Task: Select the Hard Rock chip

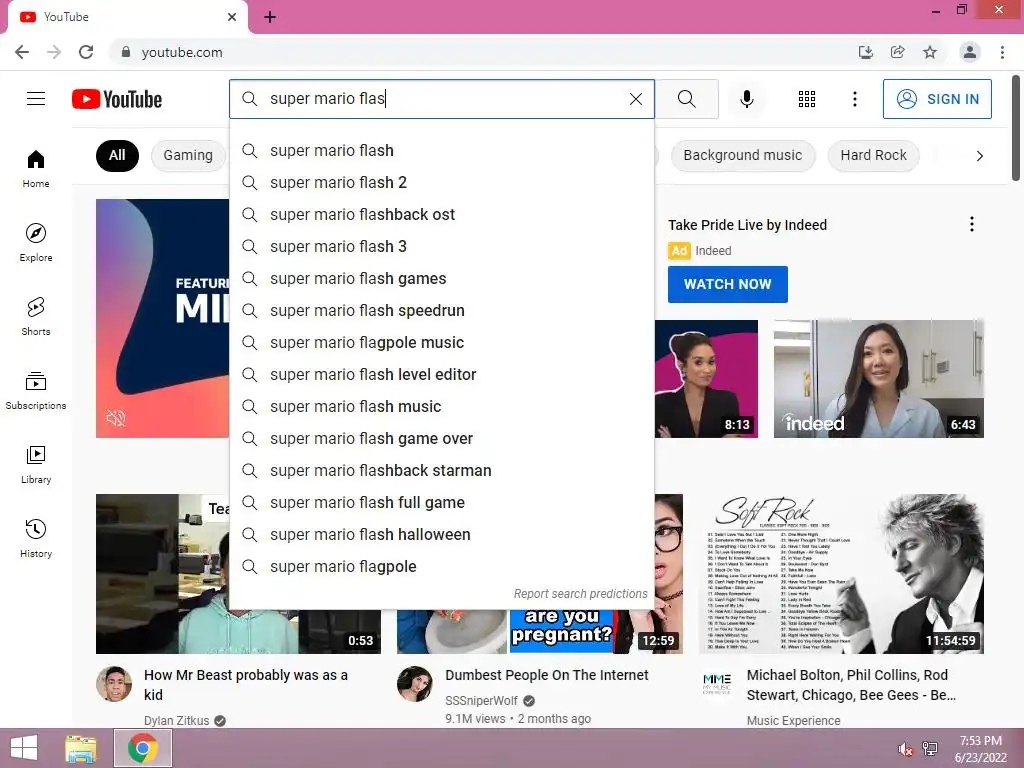Action: click(x=873, y=155)
